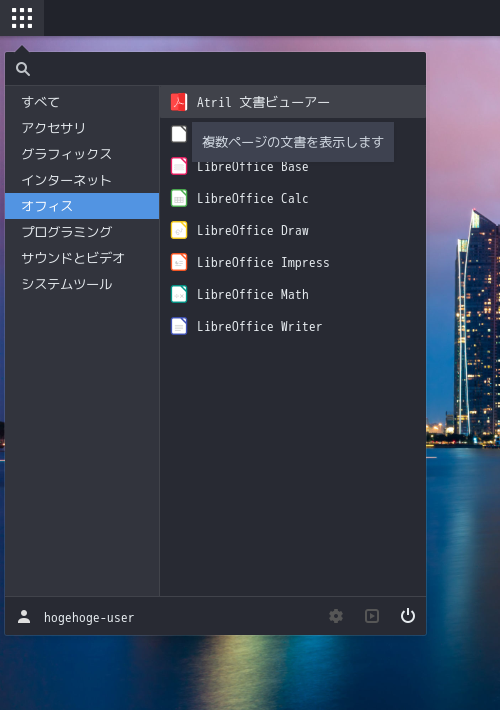
Task: Click the lock screen play icon
Action: coord(372,616)
